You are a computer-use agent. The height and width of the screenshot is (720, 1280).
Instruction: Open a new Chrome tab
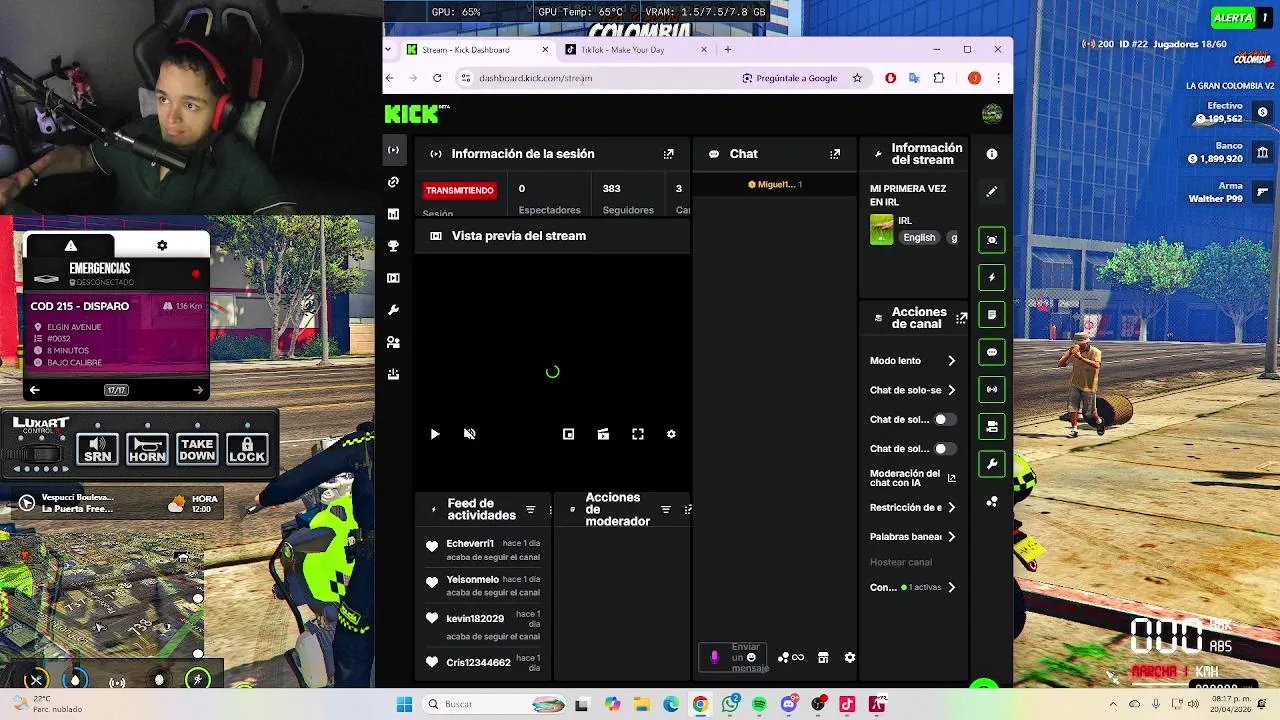point(728,49)
